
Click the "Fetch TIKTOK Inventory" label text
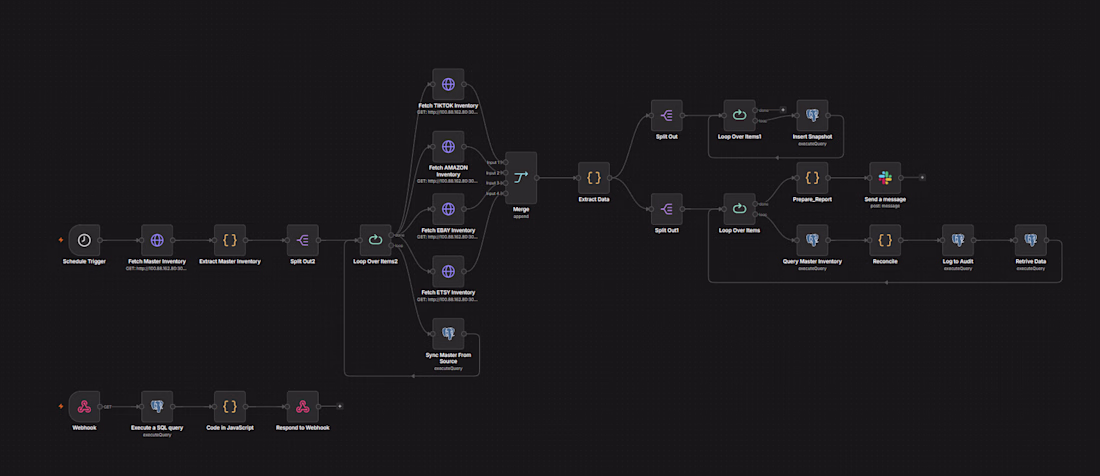448,106
